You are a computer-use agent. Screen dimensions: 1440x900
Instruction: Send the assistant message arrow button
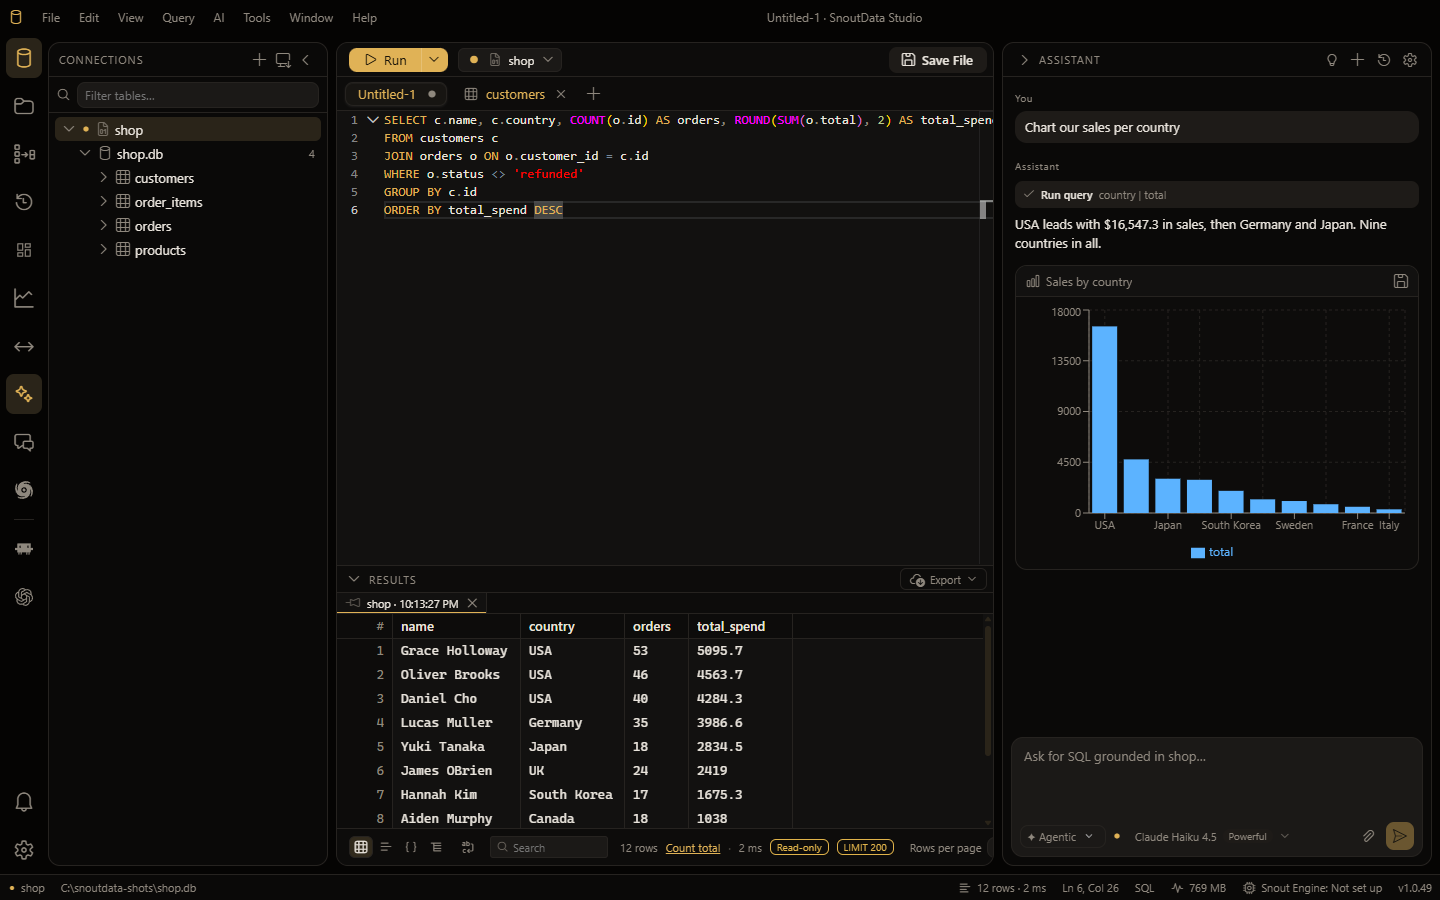tap(1400, 836)
